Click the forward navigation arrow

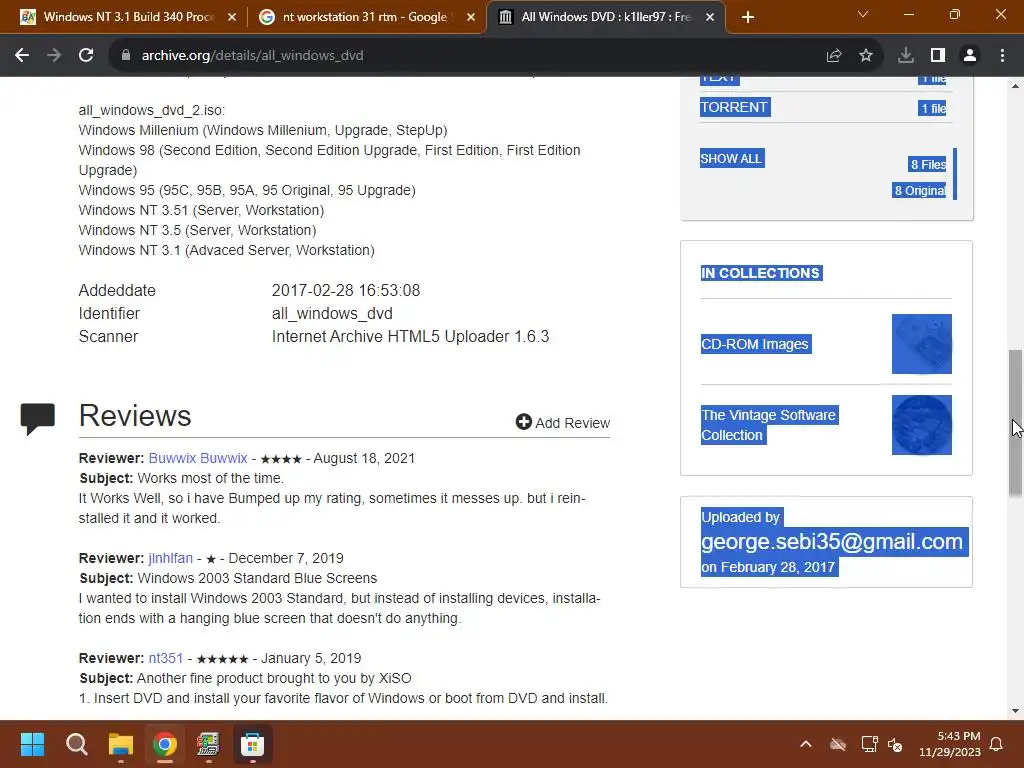(54, 56)
